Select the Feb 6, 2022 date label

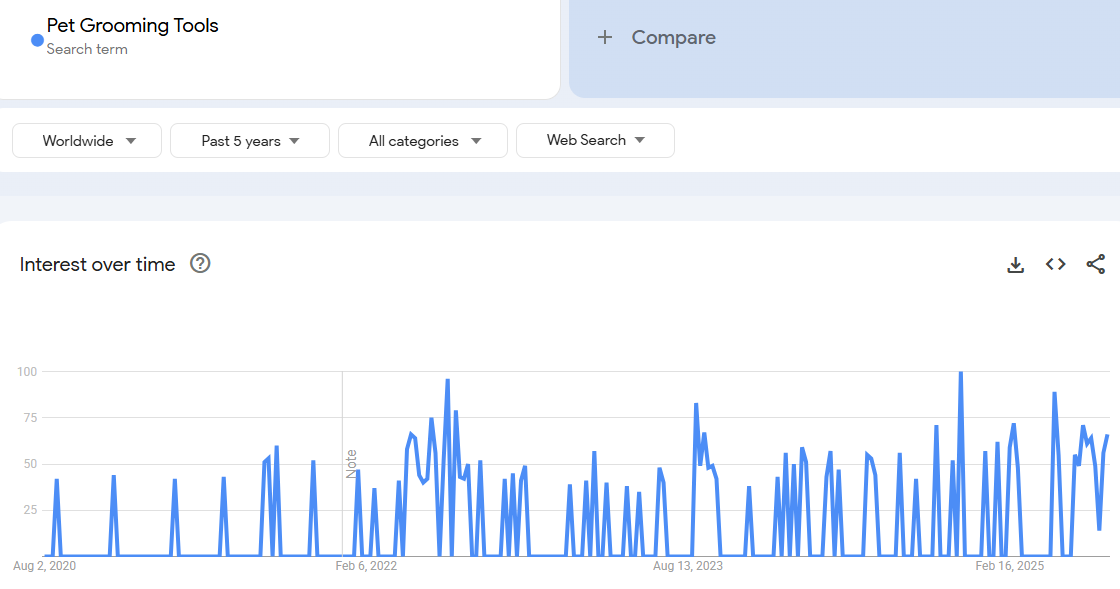tap(366, 566)
